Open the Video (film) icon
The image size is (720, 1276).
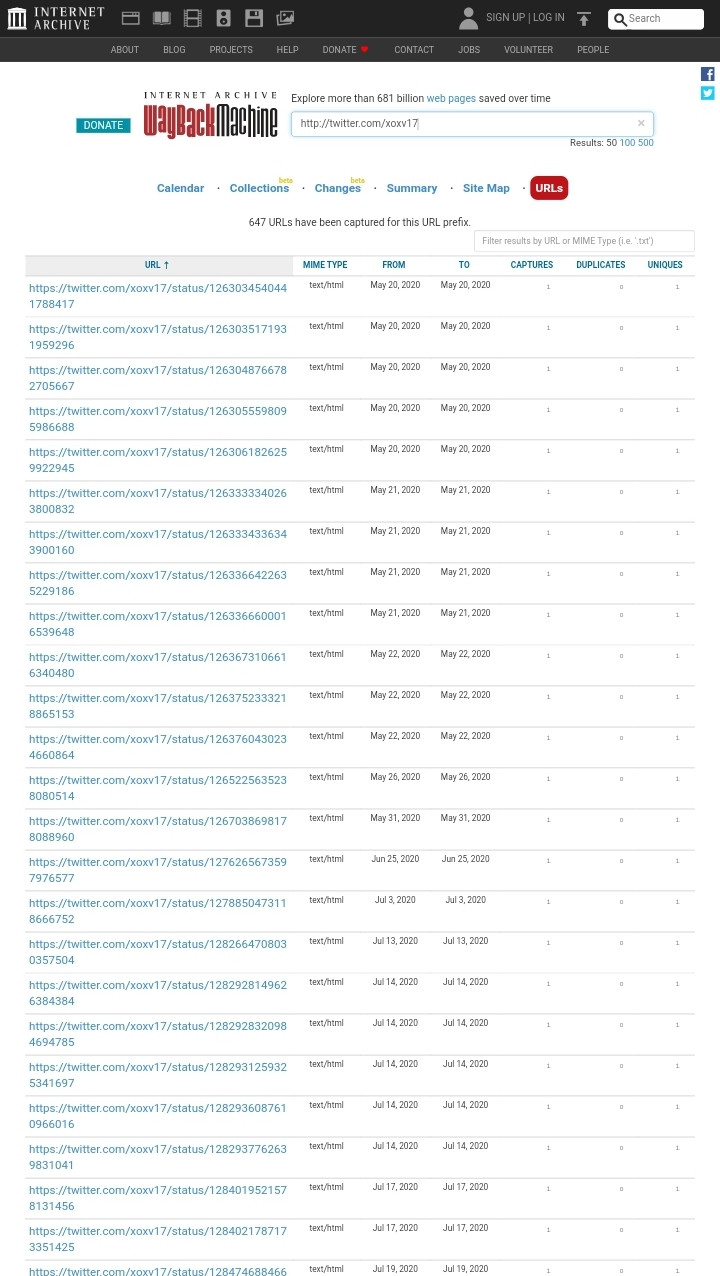pyautogui.click(x=192, y=18)
